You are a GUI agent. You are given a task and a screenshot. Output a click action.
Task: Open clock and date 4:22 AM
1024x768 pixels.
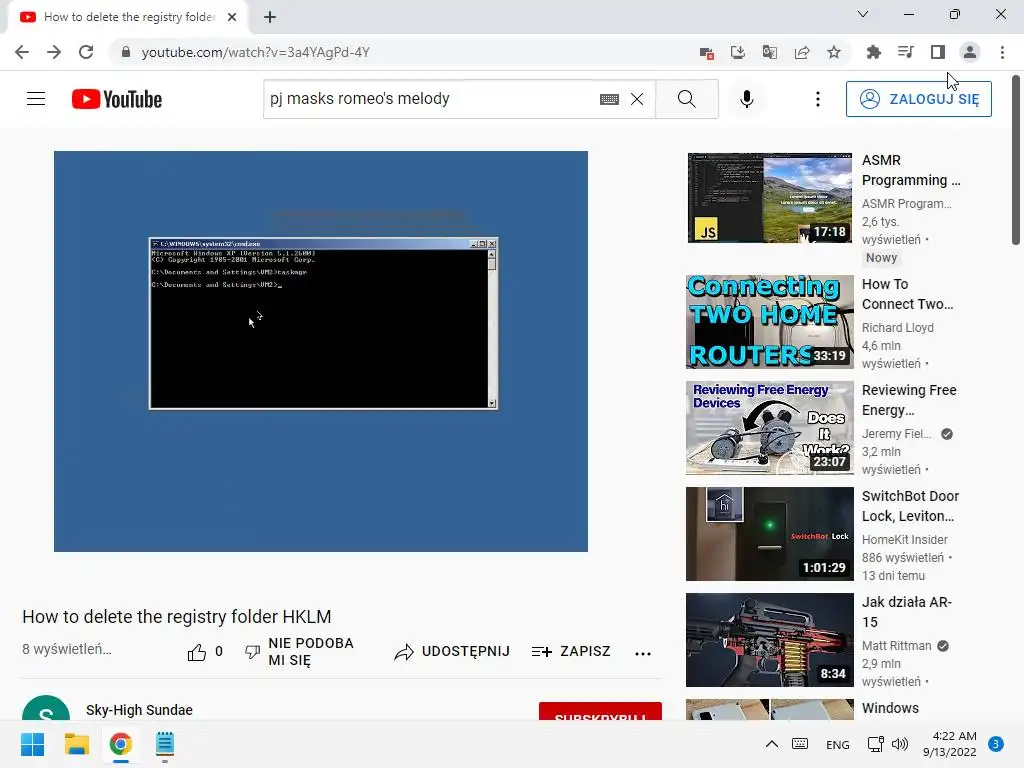click(950, 744)
